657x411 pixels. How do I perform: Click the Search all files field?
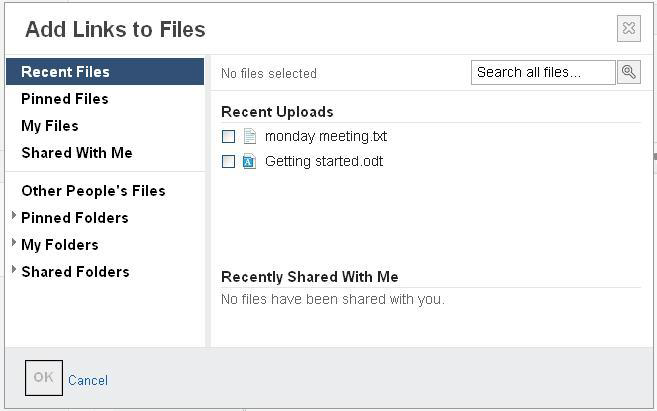coord(543,72)
